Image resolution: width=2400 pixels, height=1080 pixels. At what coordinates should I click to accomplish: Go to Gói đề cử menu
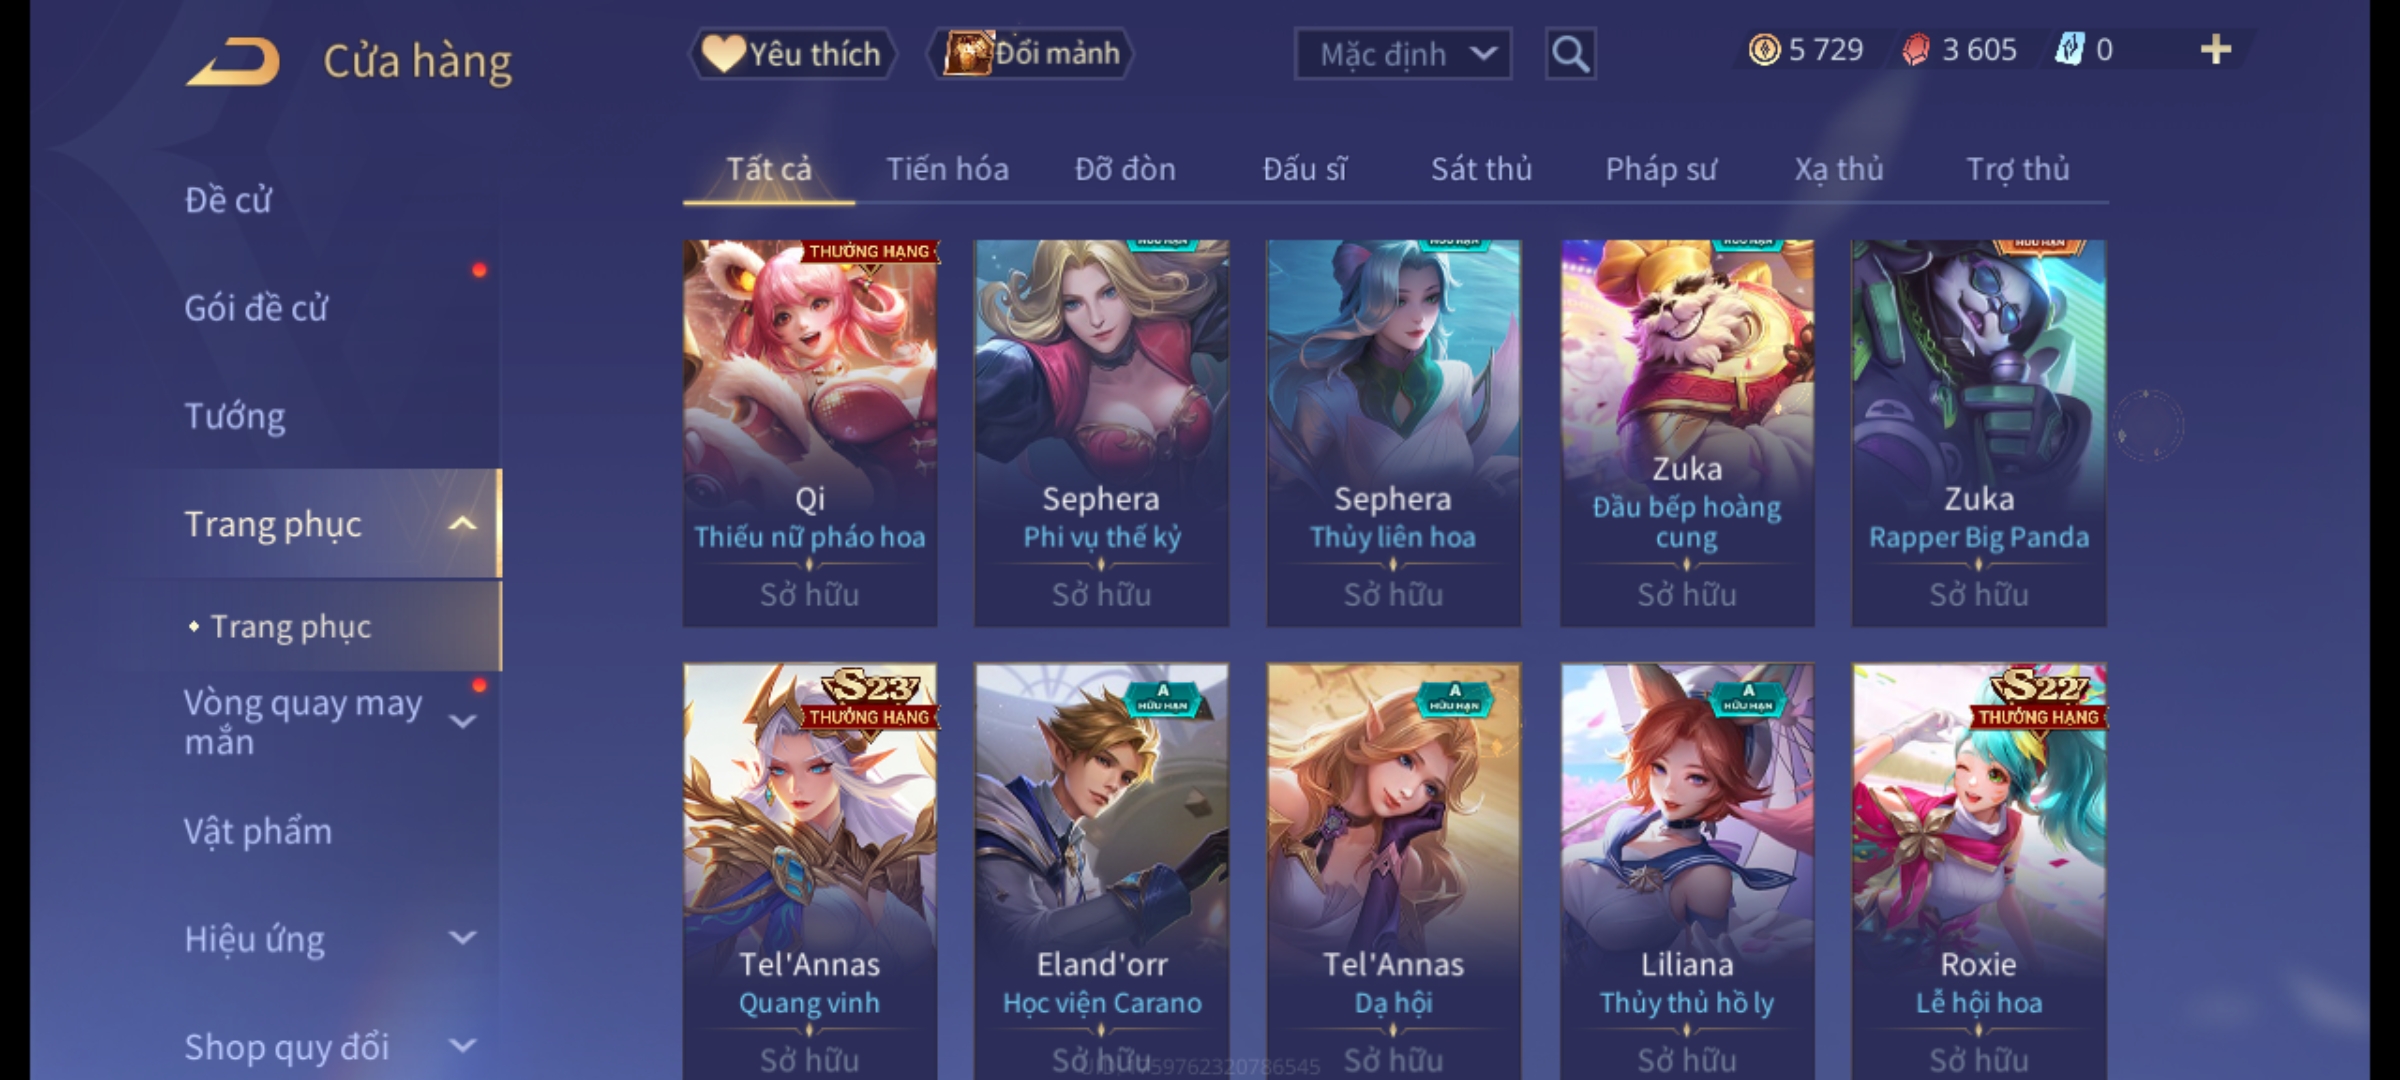click(256, 308)
